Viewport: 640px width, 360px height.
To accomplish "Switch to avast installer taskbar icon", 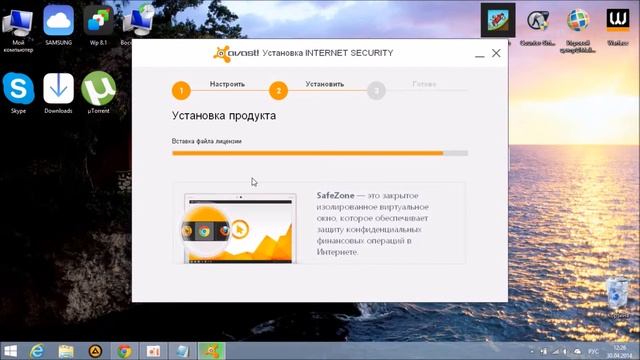I will [x=211, y=351].
